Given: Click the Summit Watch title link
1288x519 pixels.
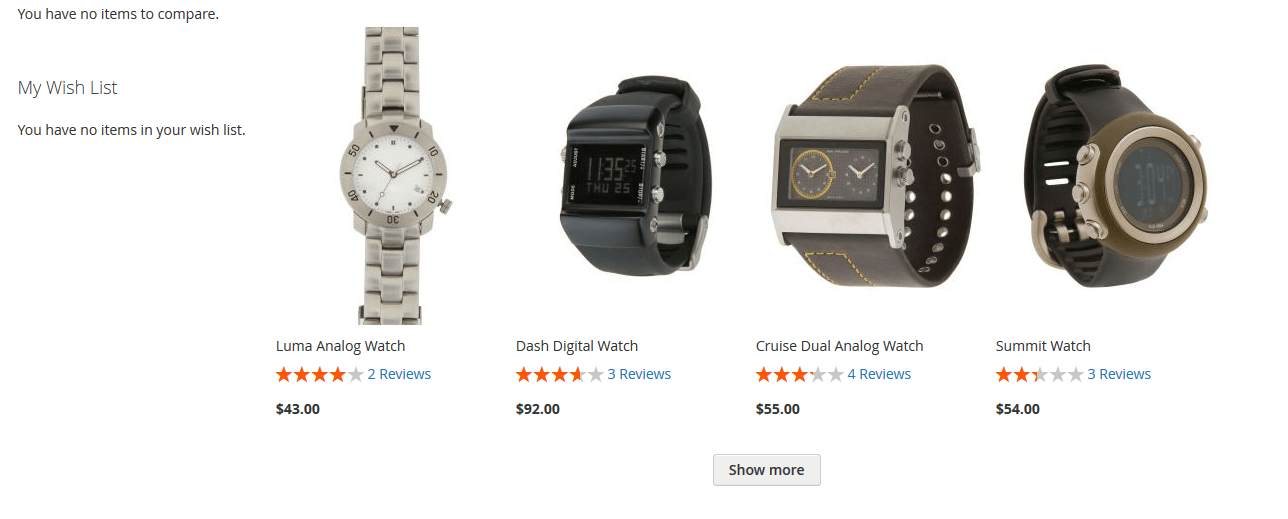Looking at the screenshot, I should click(x=1043, y=346).
